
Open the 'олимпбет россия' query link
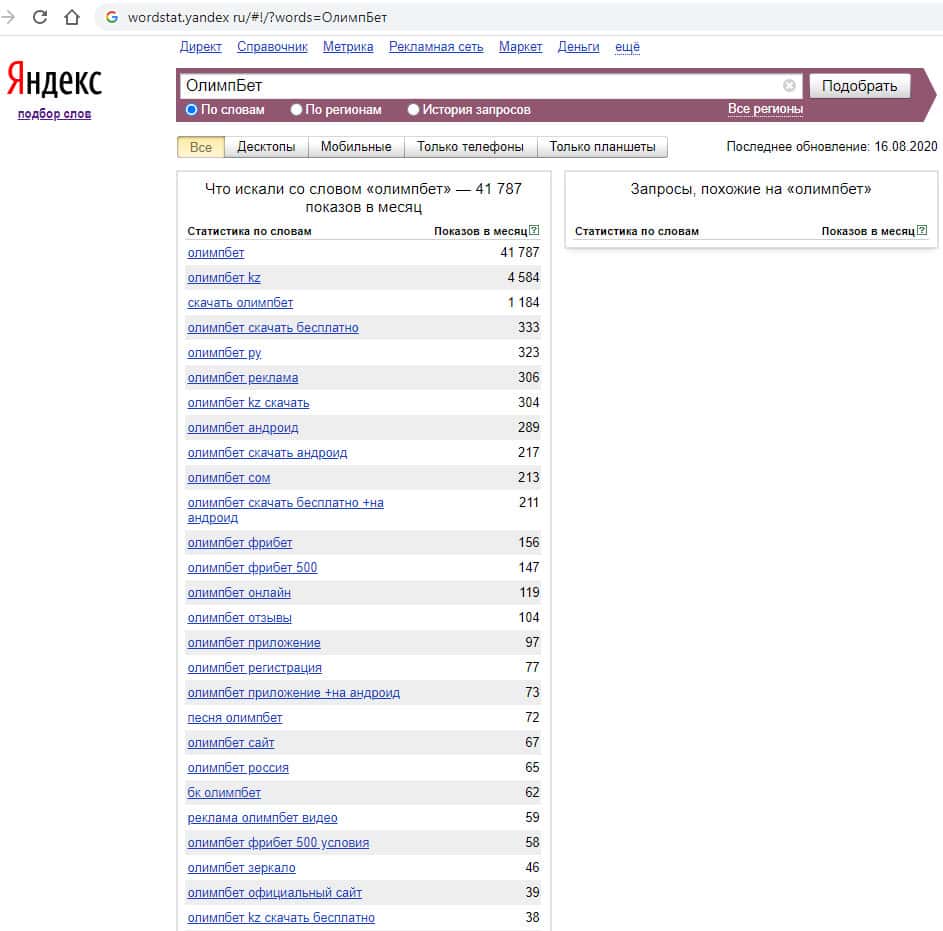[238, 768]
